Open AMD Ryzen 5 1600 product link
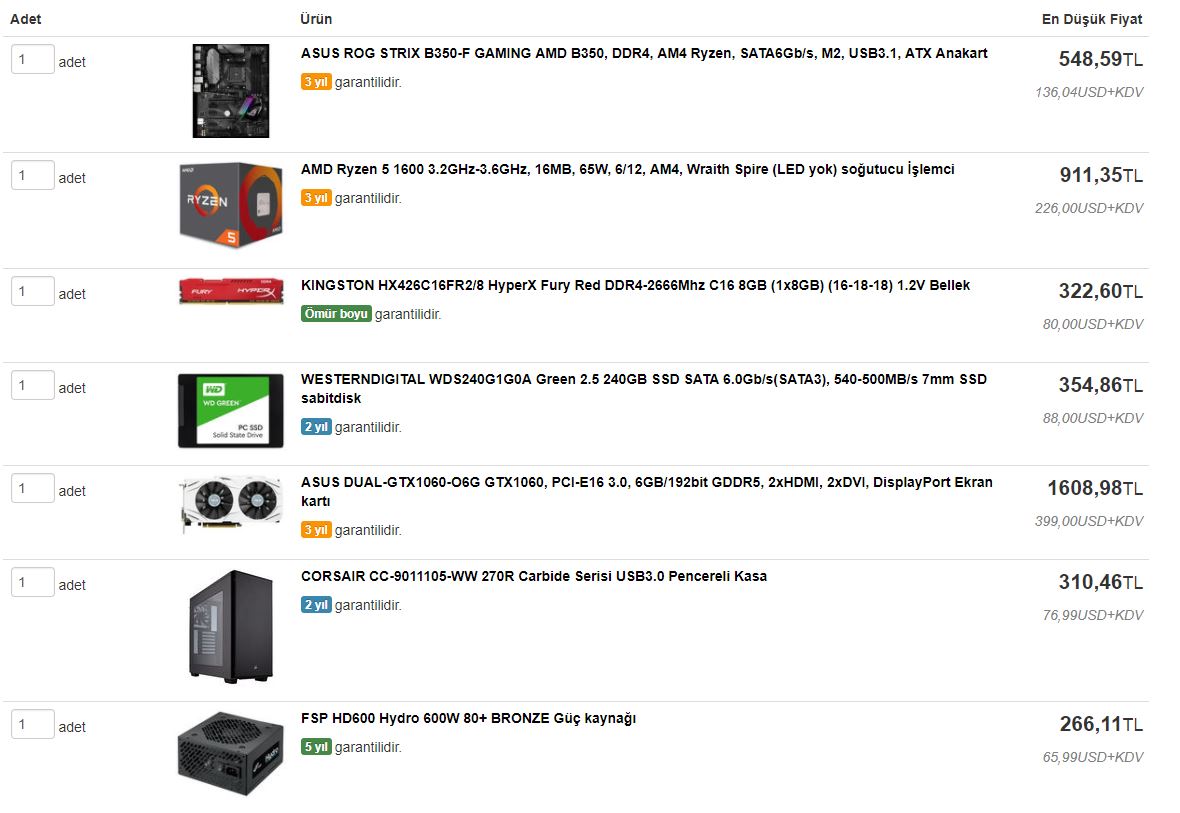 [628, 169]
